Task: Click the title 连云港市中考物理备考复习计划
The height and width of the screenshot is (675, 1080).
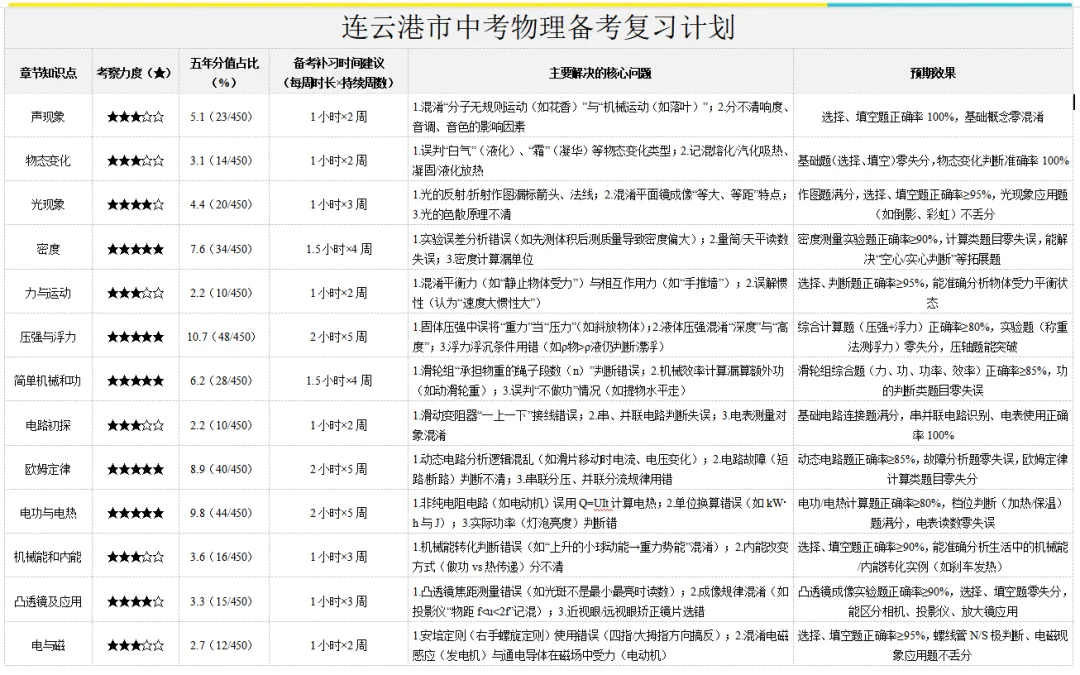Action: tap(540, 27)
